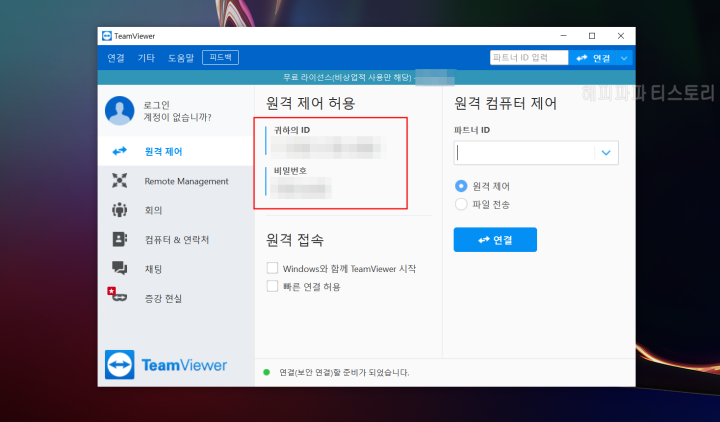Viewport: 720px width, 422px height.
Task: Click the TeamViewer title bar app icon
Action: click(107, 36)
